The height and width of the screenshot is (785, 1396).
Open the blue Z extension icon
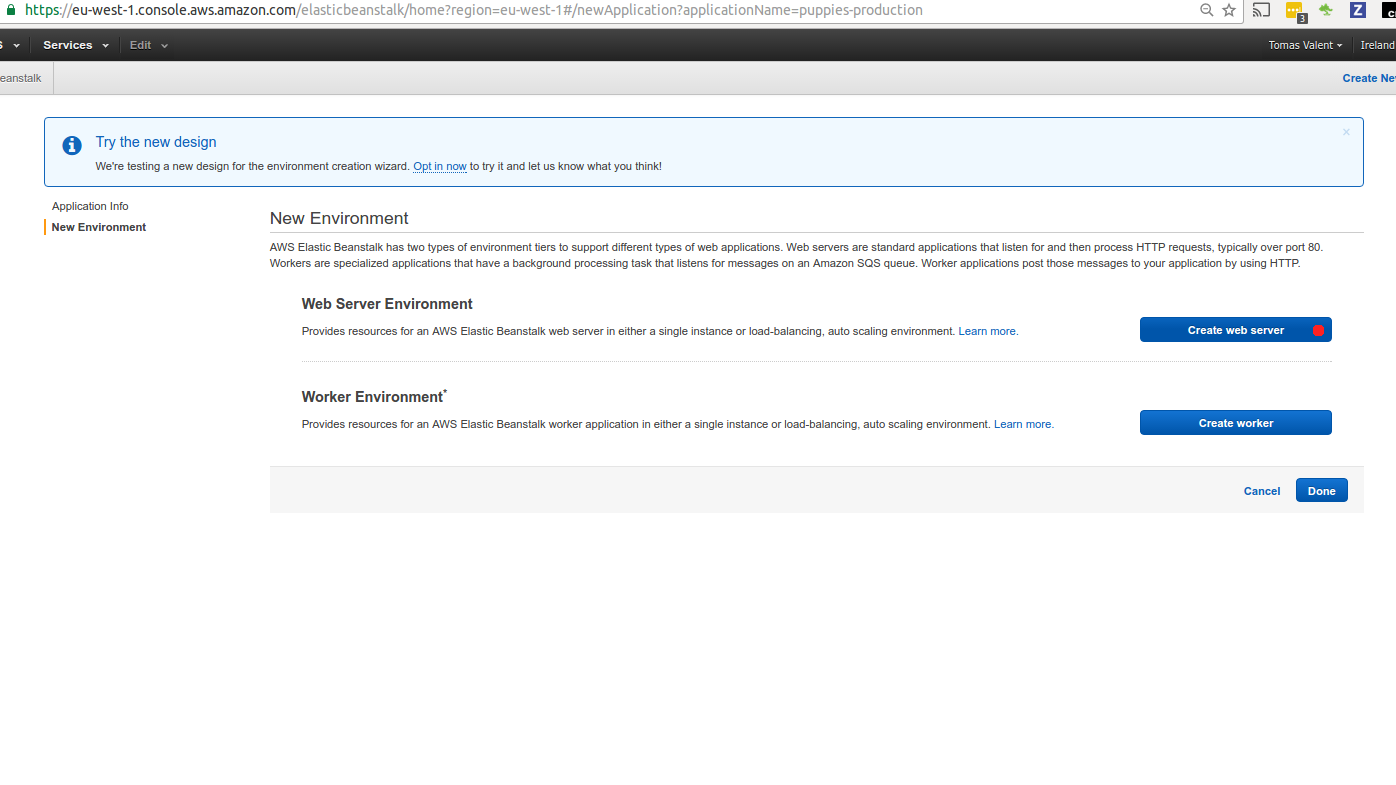[1357, 10]
